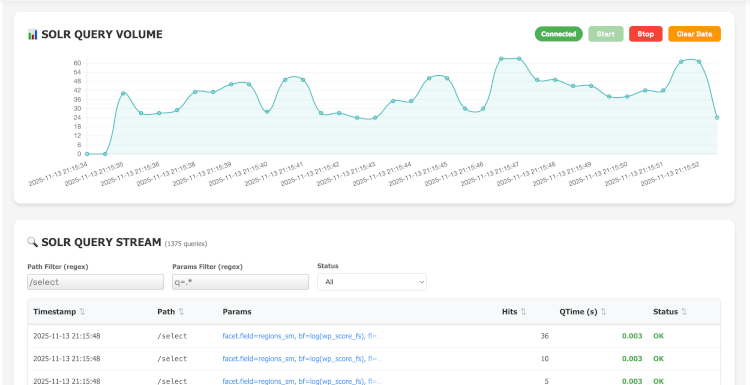Click the Connected status badge
750x385 pixels.
click(x=558, y=34)
